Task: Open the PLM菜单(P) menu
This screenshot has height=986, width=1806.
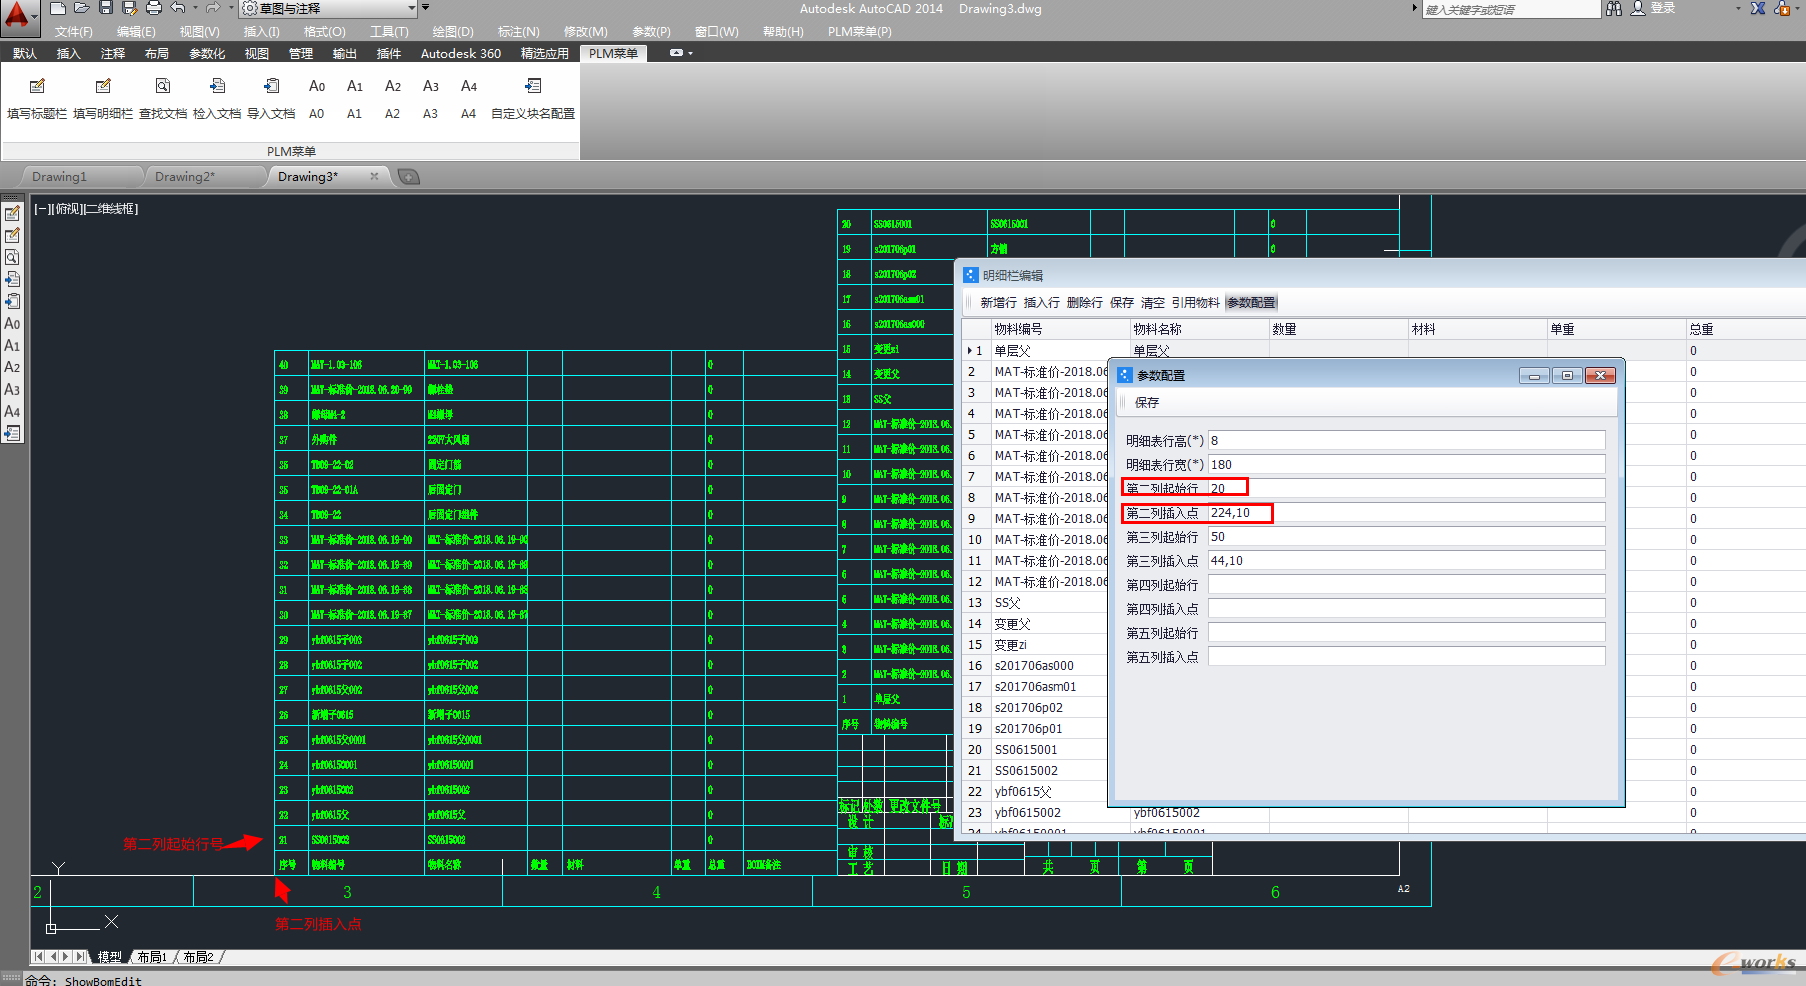Action: [x=859, y=32]
